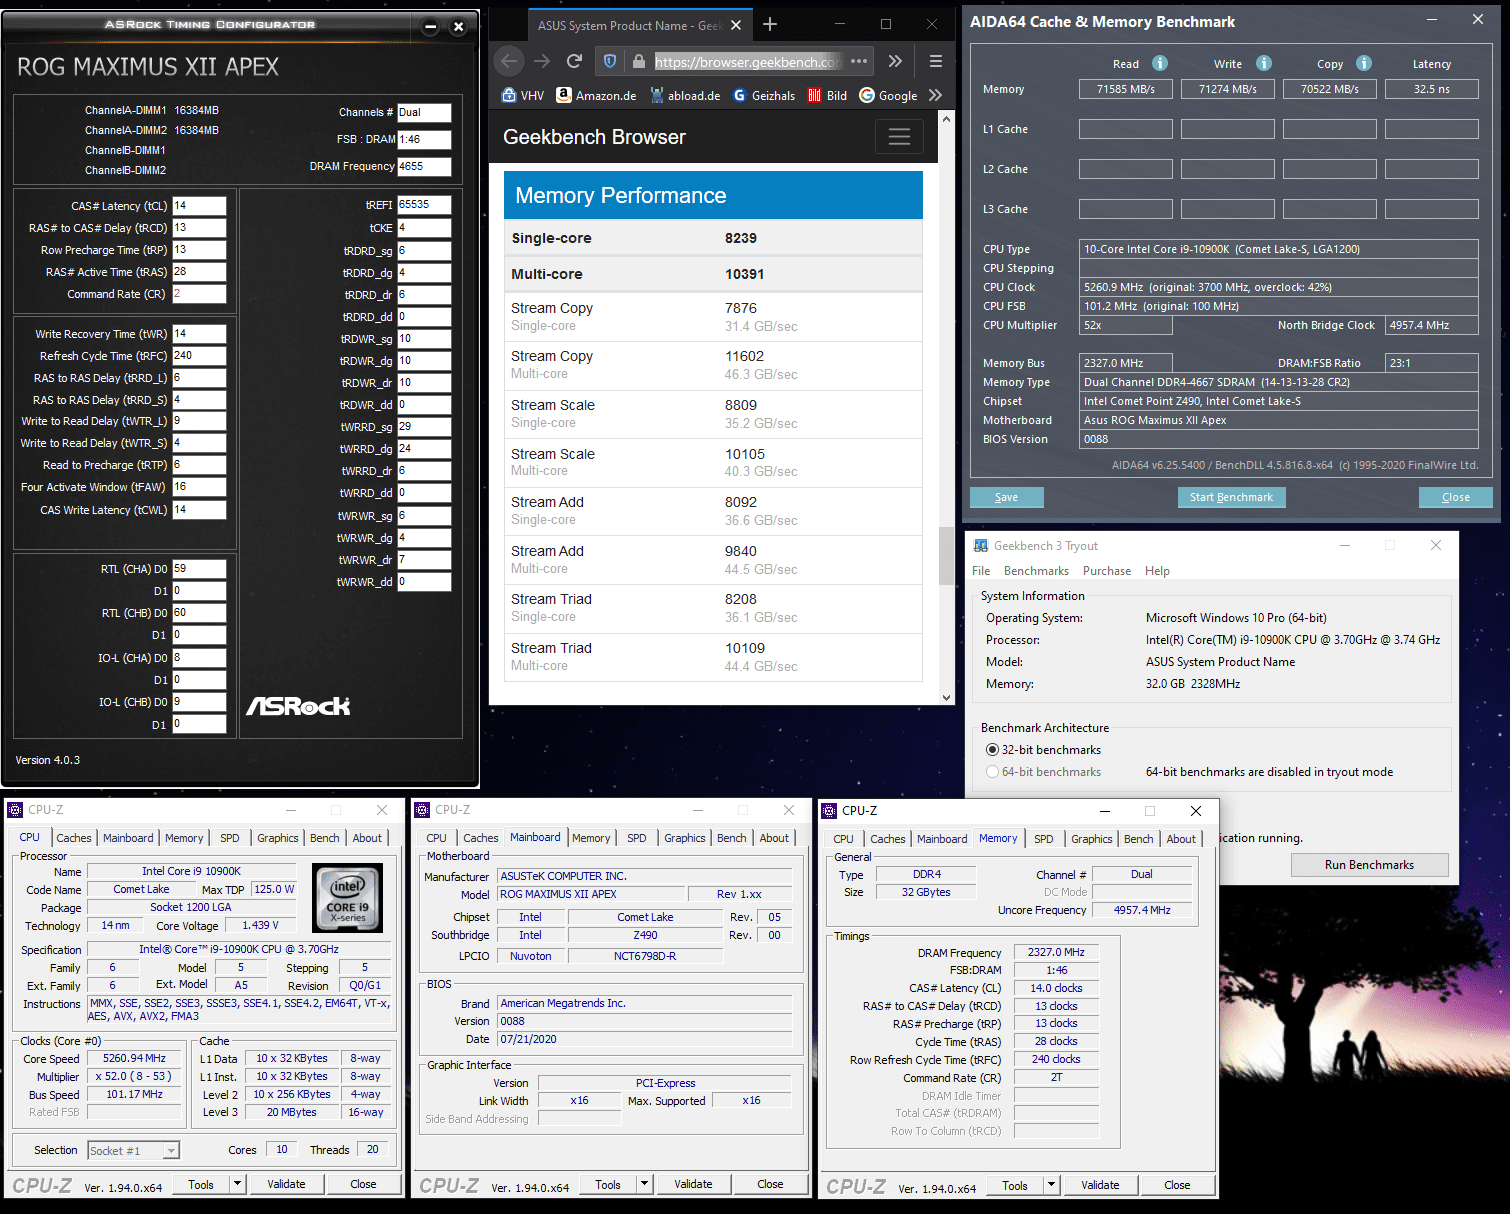Open the Amazon.de bookmark
Screen dimensions: 1510x1214
[x=596, y=96]
